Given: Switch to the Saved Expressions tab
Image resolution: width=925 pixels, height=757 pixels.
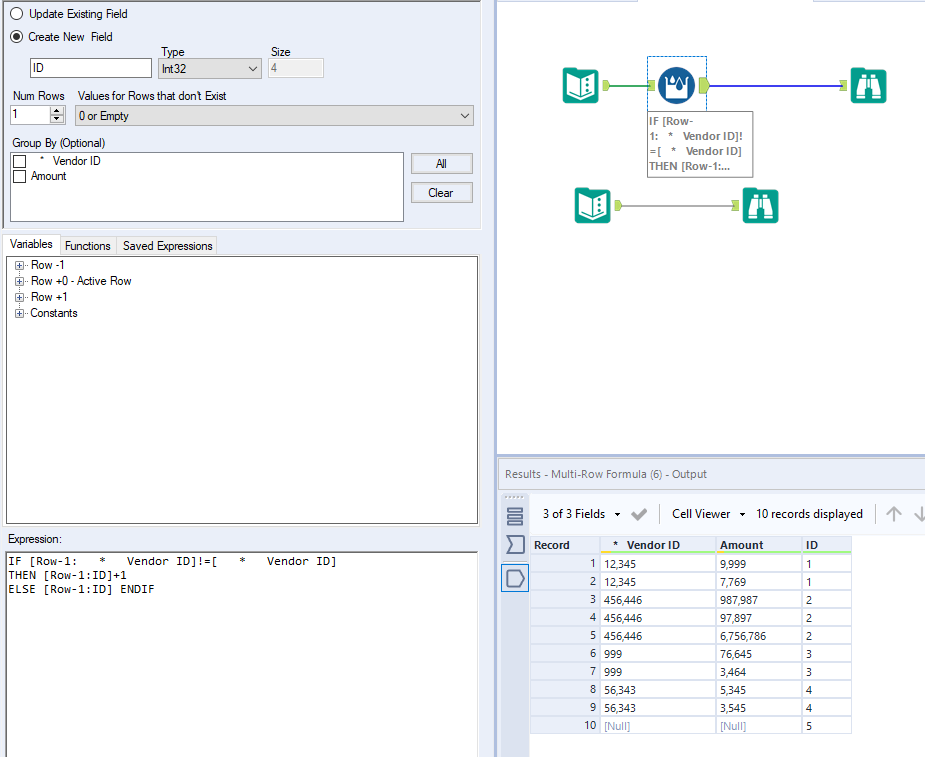Looking at the screenshot, I should coord(167,245).
